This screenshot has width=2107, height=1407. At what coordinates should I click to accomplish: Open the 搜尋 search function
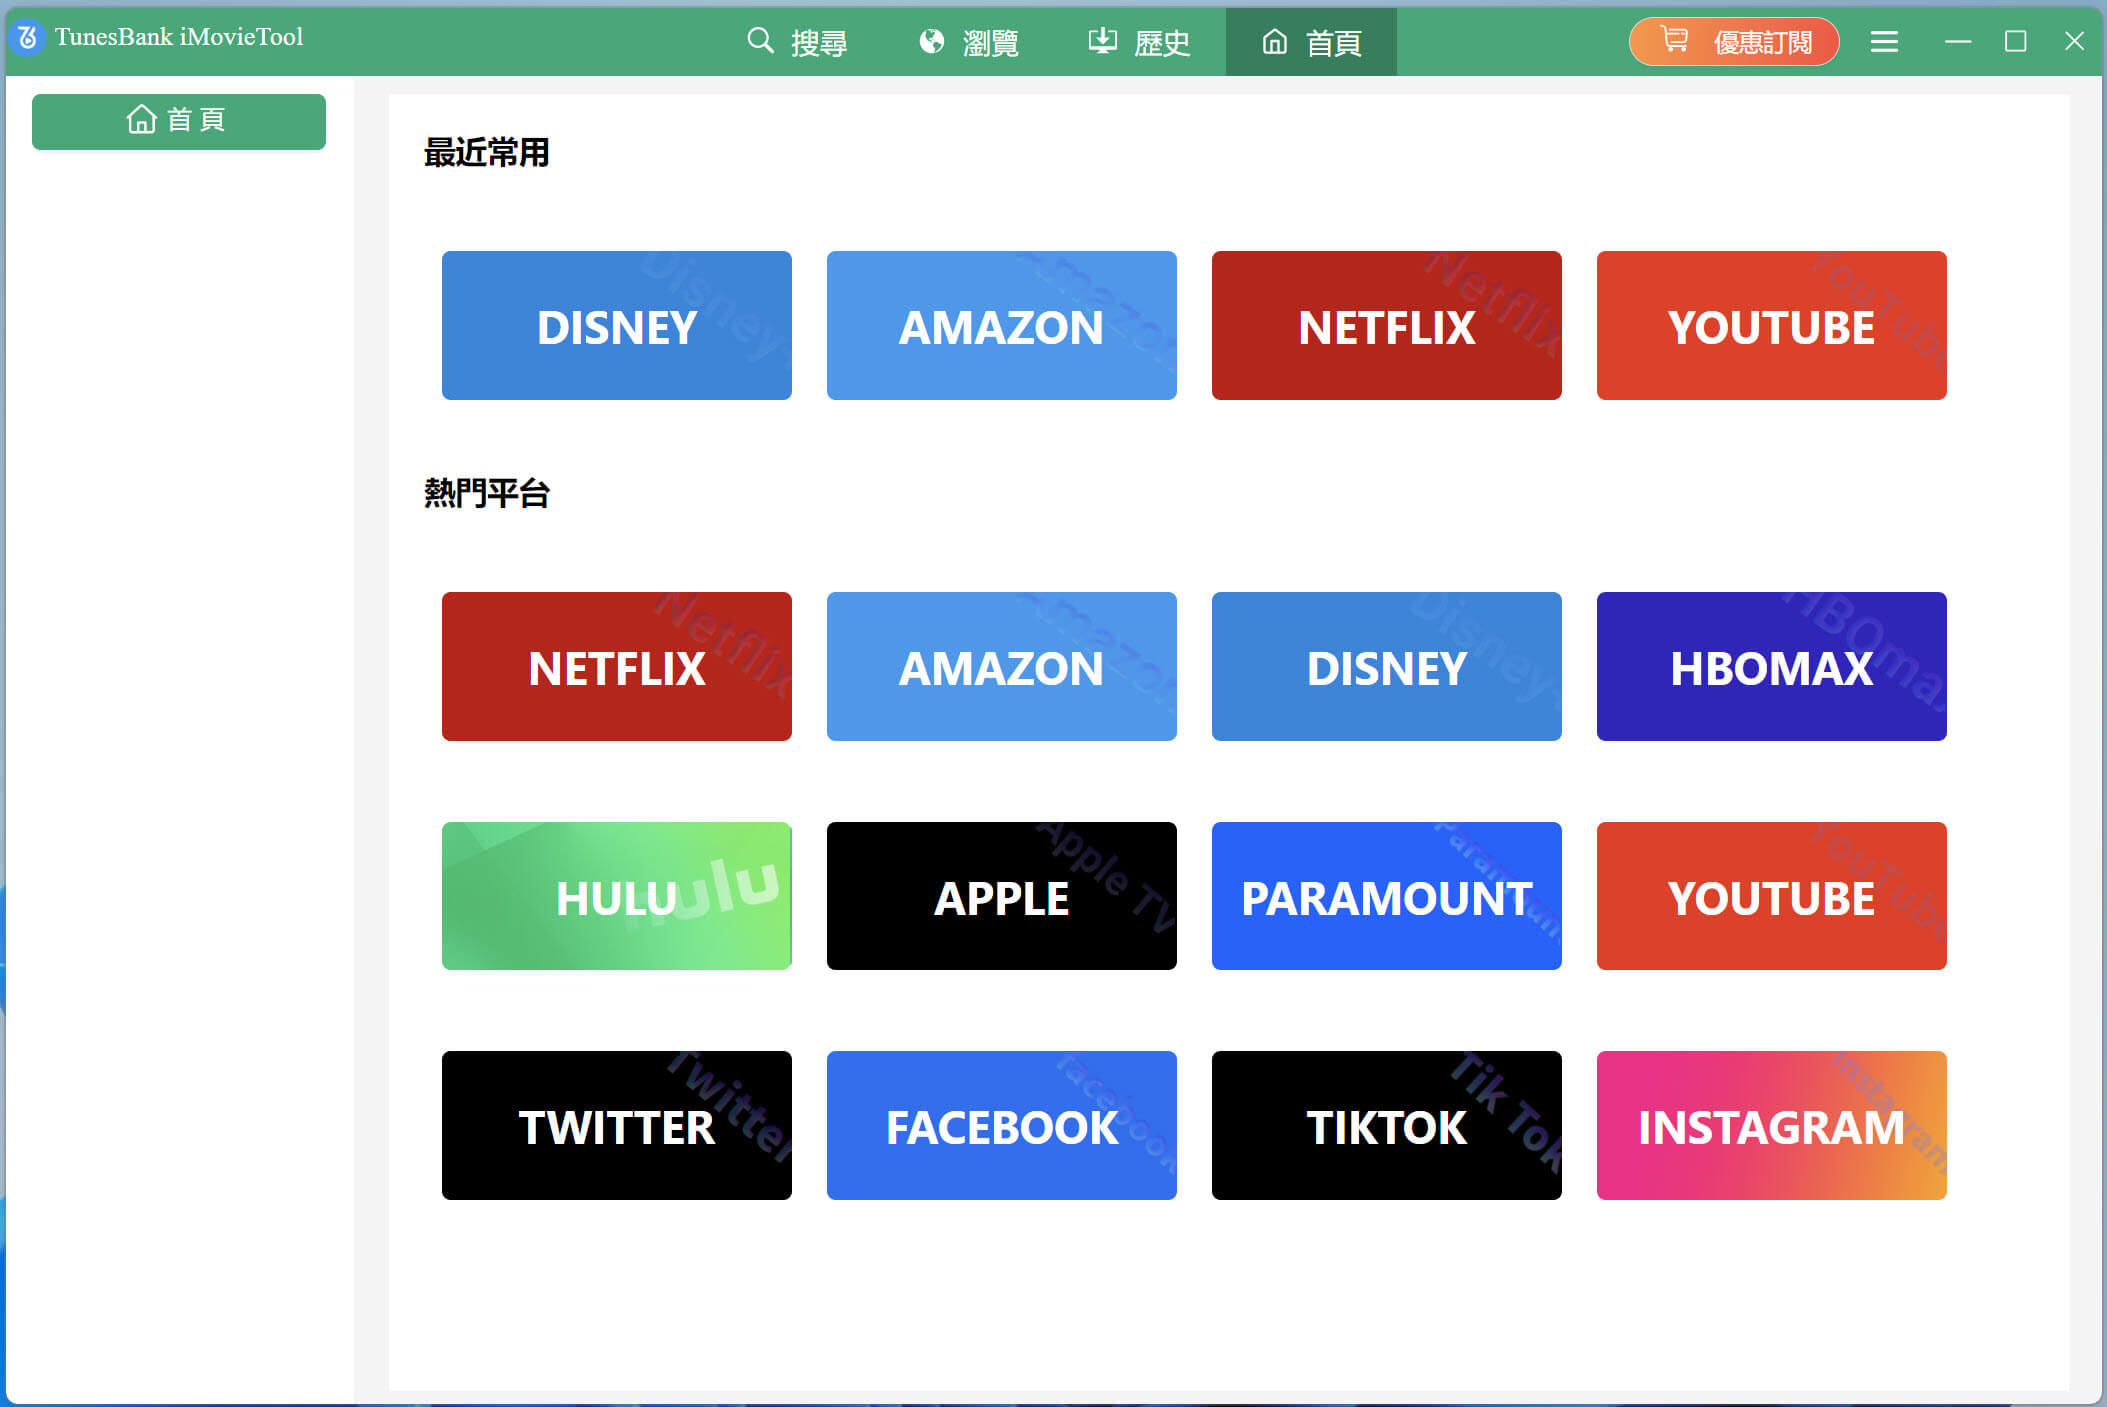tap(798, 41)
